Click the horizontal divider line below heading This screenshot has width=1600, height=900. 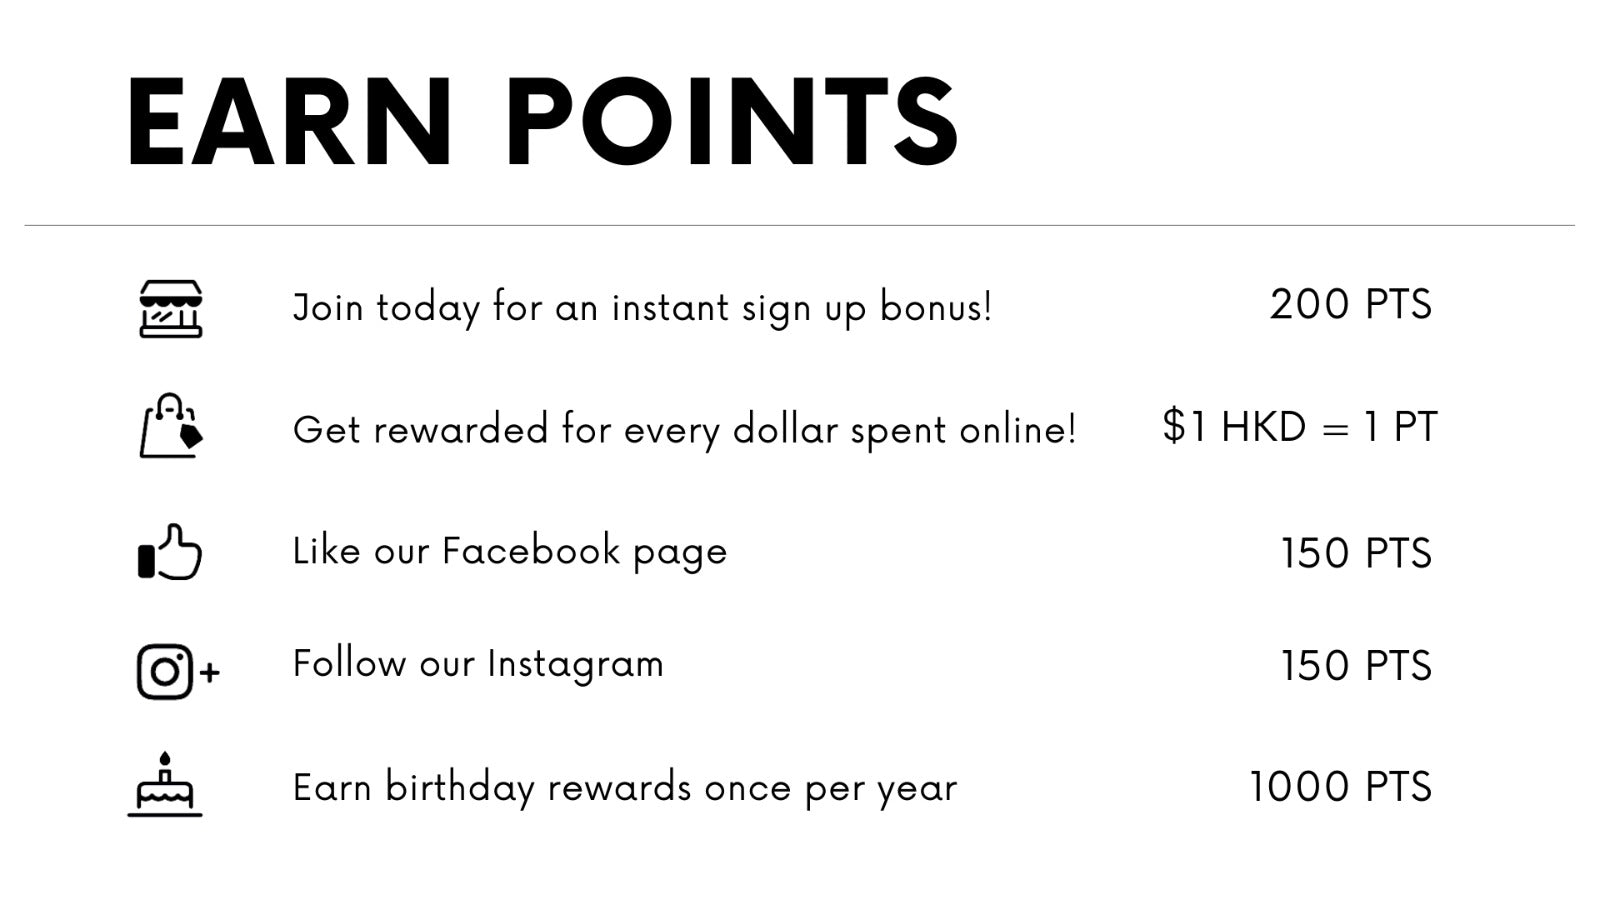[x=800, y=226]
